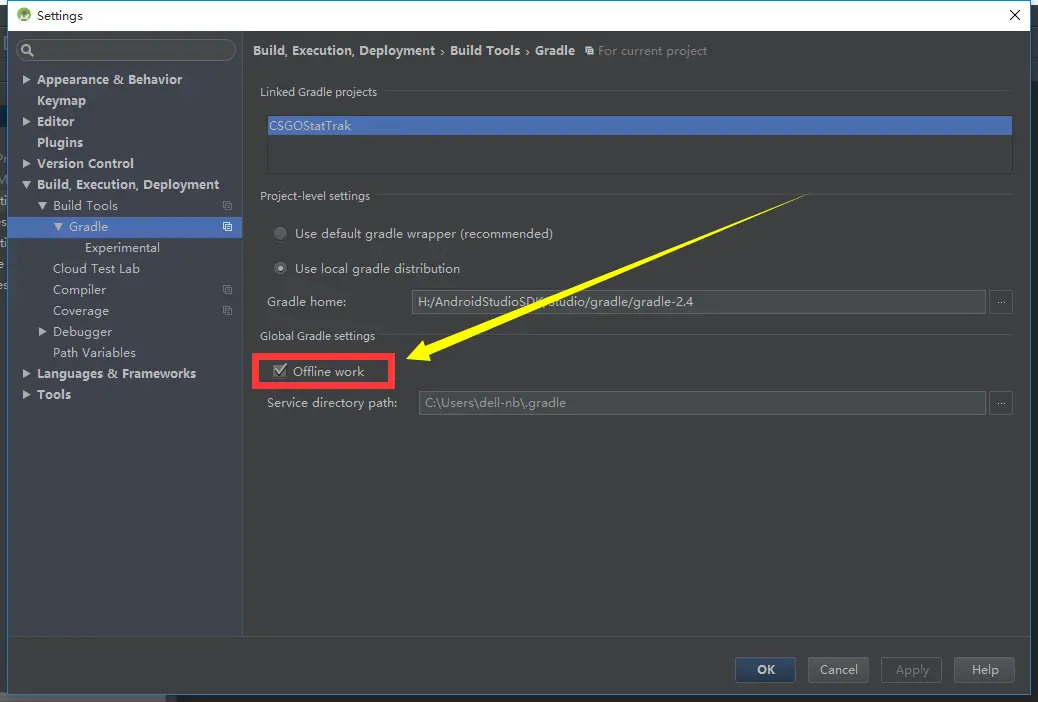The height and width of the screenshot is (702, 1038).
Task: Click project-scope icon beside Coverage row
Action: point(227,311)
